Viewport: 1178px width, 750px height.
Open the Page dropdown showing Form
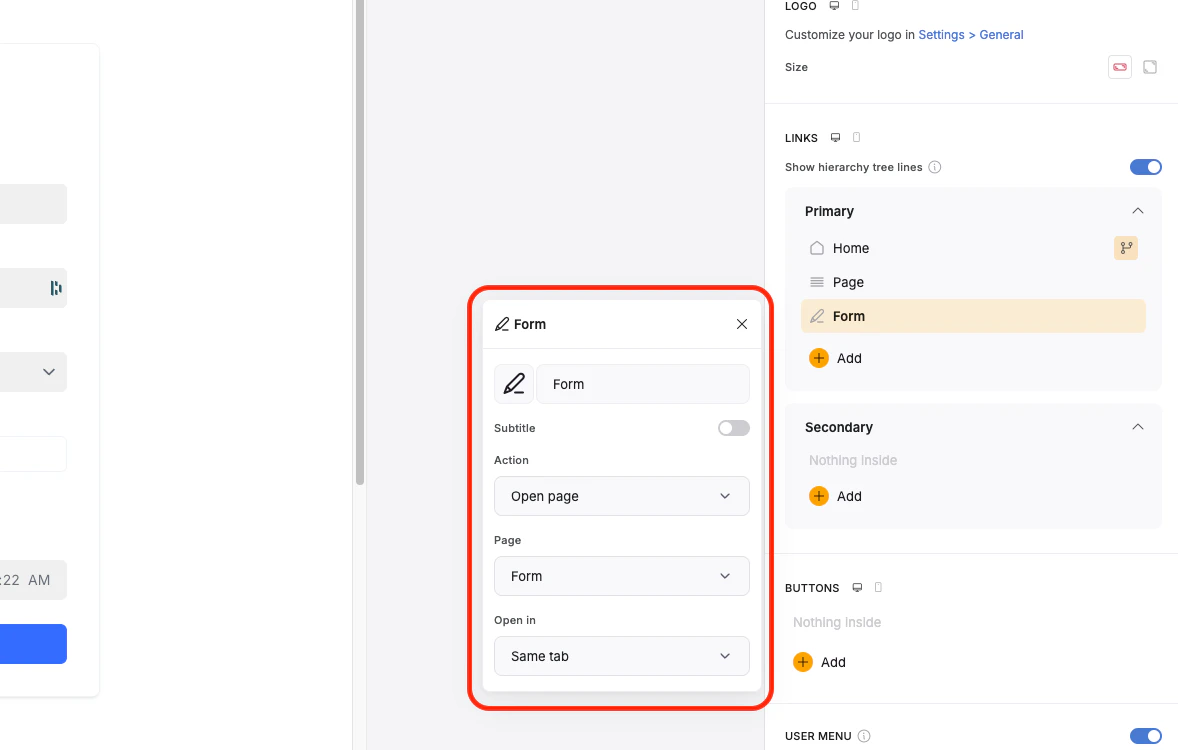tap(621, 576)
